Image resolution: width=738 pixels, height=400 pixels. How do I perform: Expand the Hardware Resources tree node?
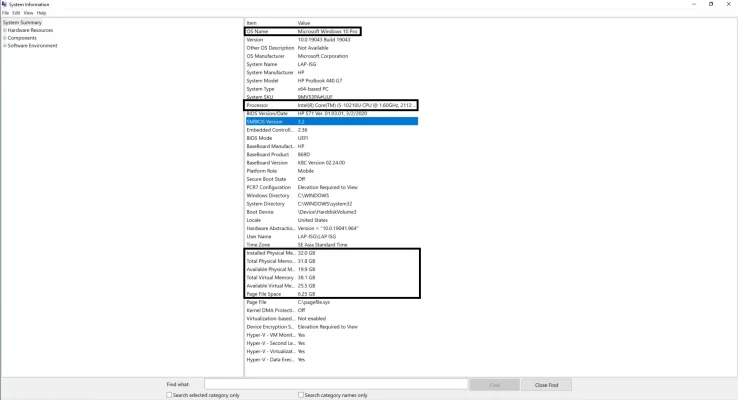(5, 30)
